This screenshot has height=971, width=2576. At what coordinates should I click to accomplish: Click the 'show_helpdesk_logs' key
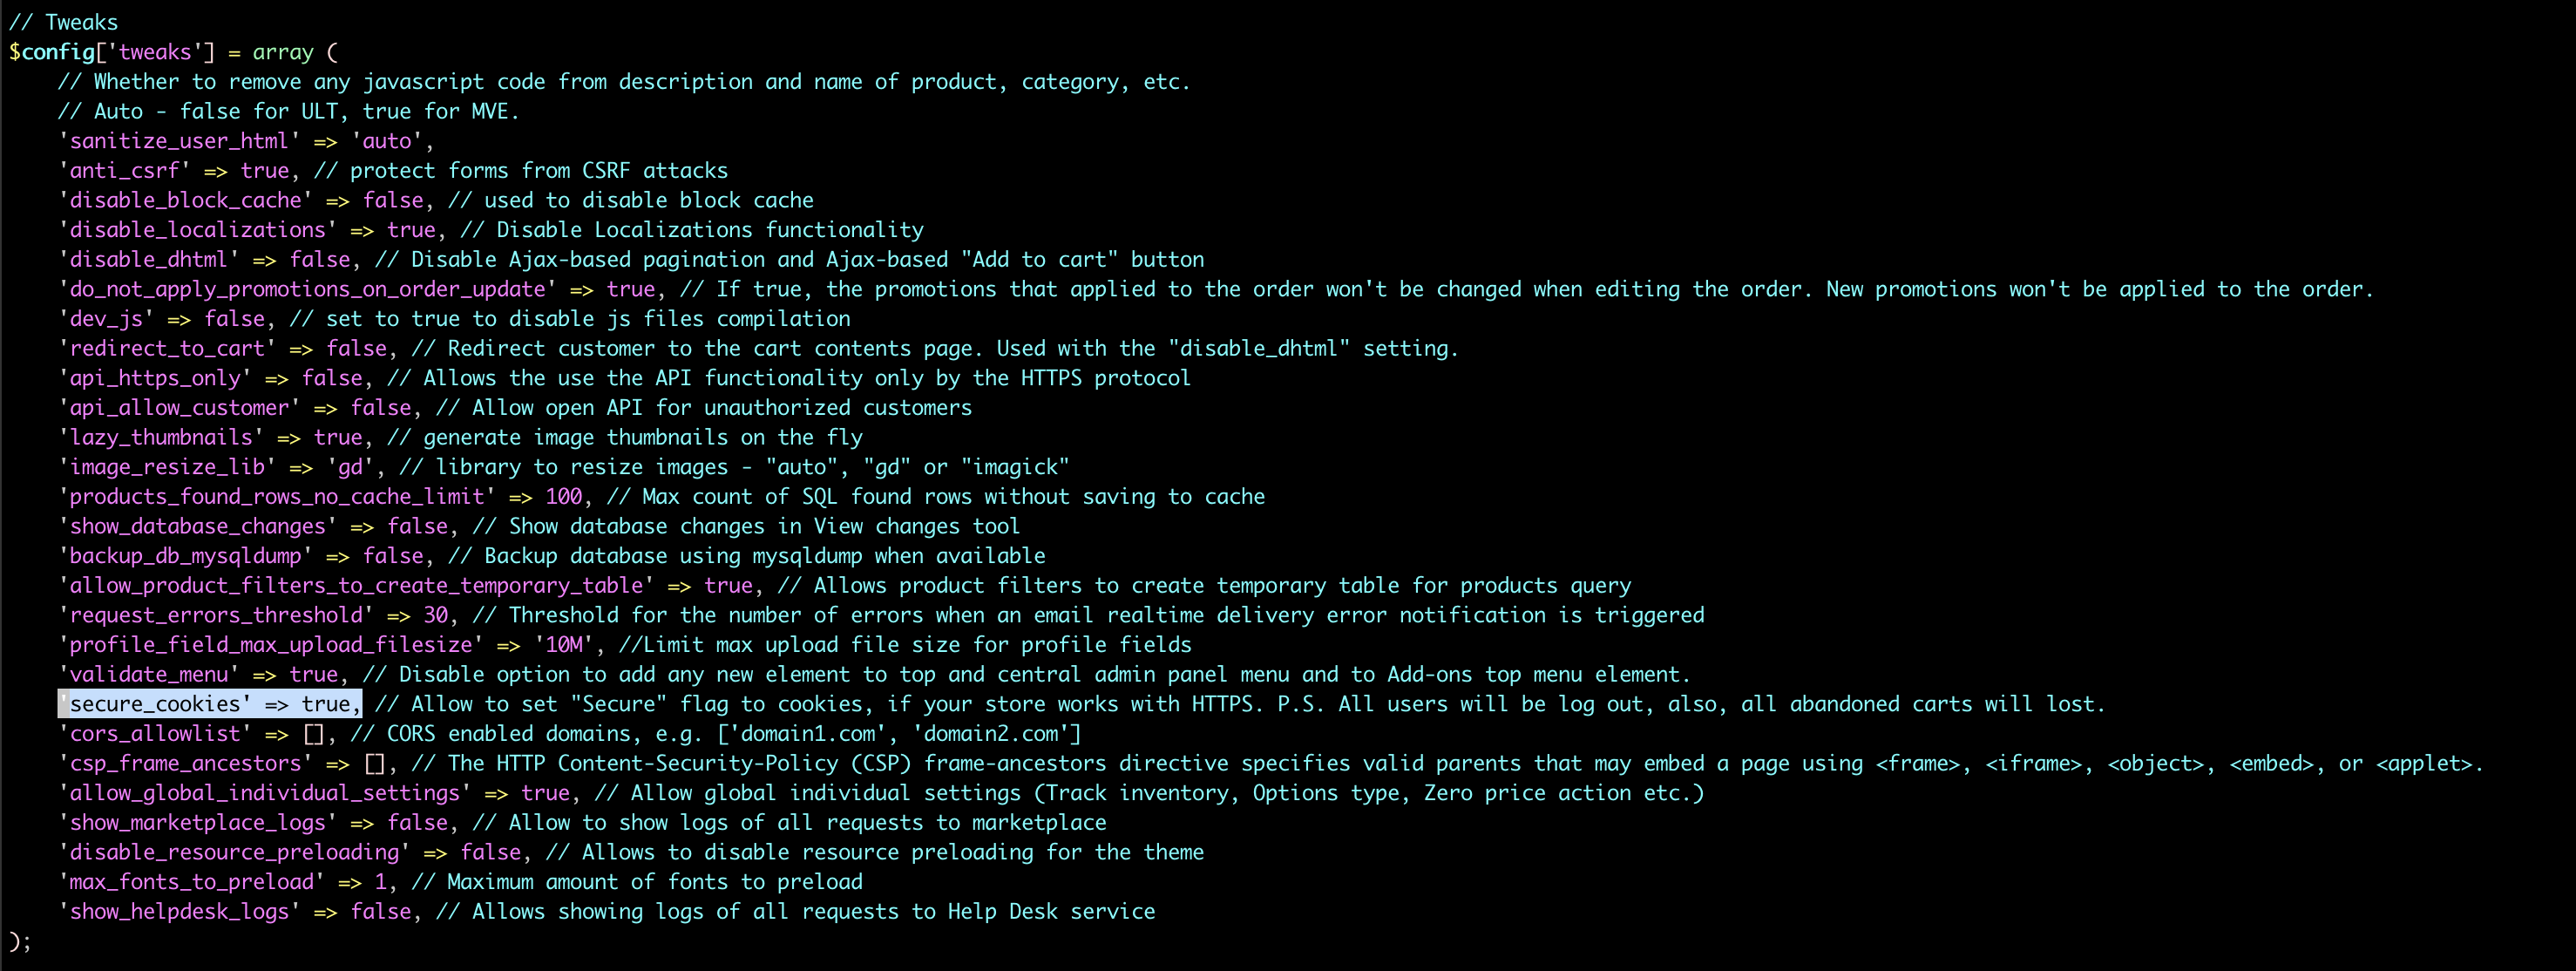pos(179,911)
